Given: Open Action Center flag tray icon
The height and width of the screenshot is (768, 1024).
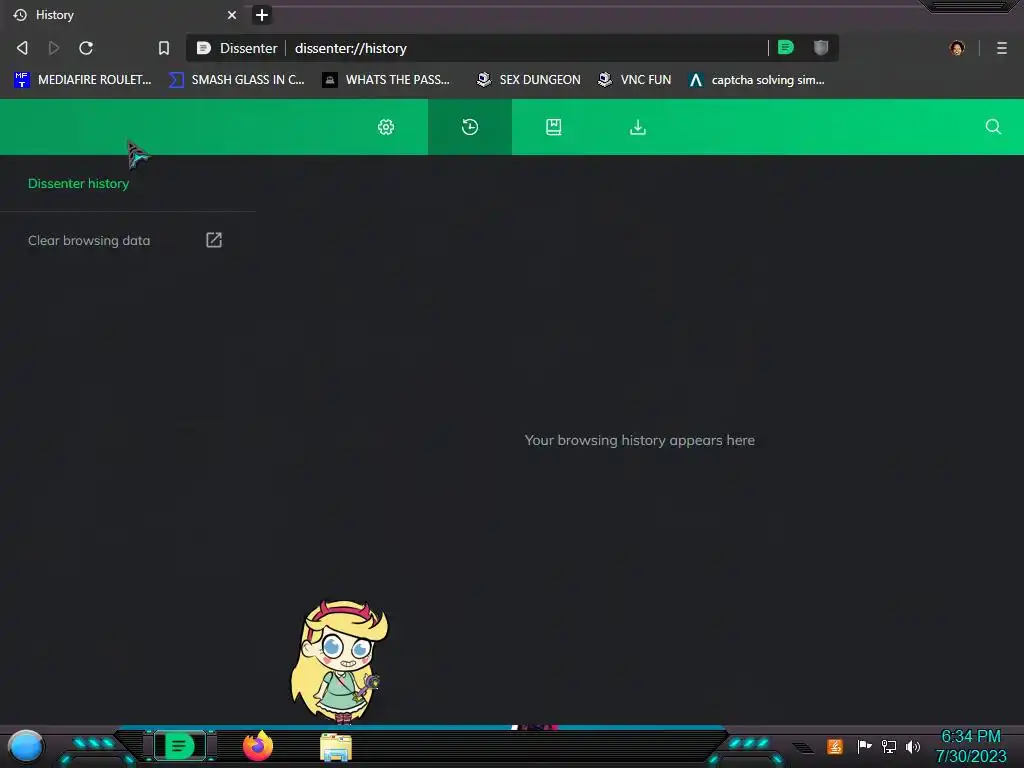Looking at the screenshot, I should 864,746.
